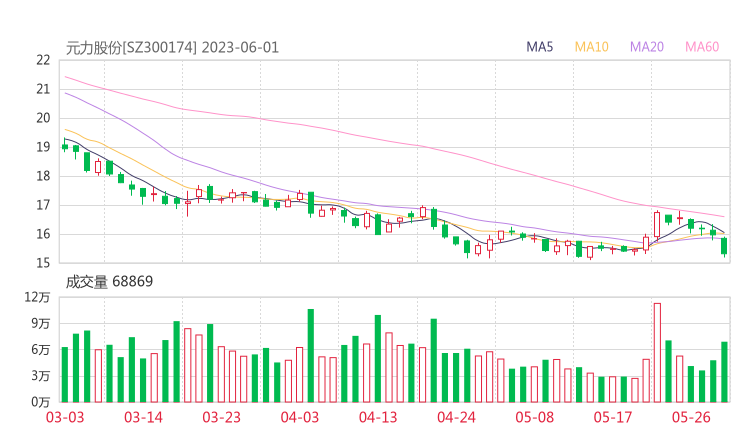The image size is (740, 440).
Task: Click the 03-03 date axis label
Action: tap(65, 417)
